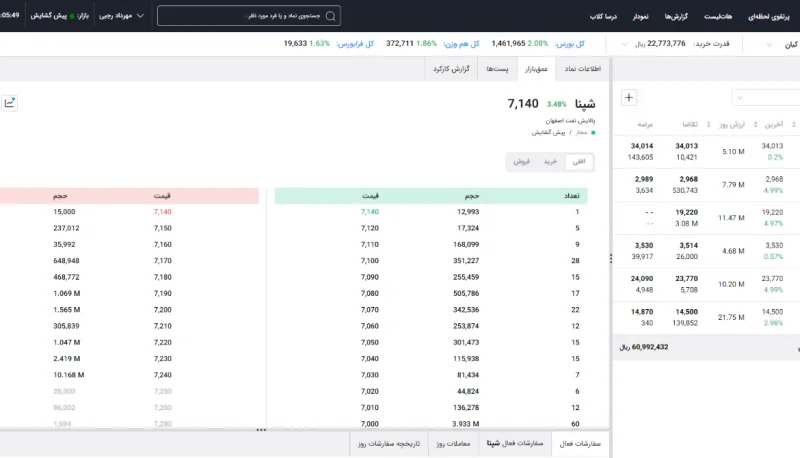Click the sell-side price 7,140
This screenshot has height=458, width=800.
(x=163, y=212)
